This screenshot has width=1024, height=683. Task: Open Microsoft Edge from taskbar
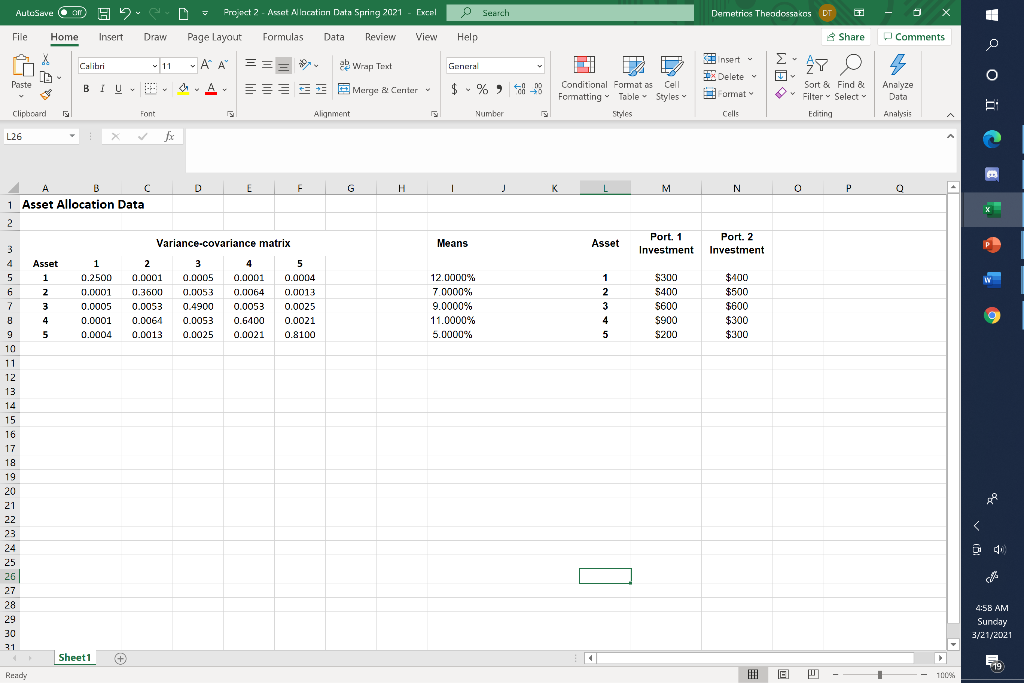[992, 138]
